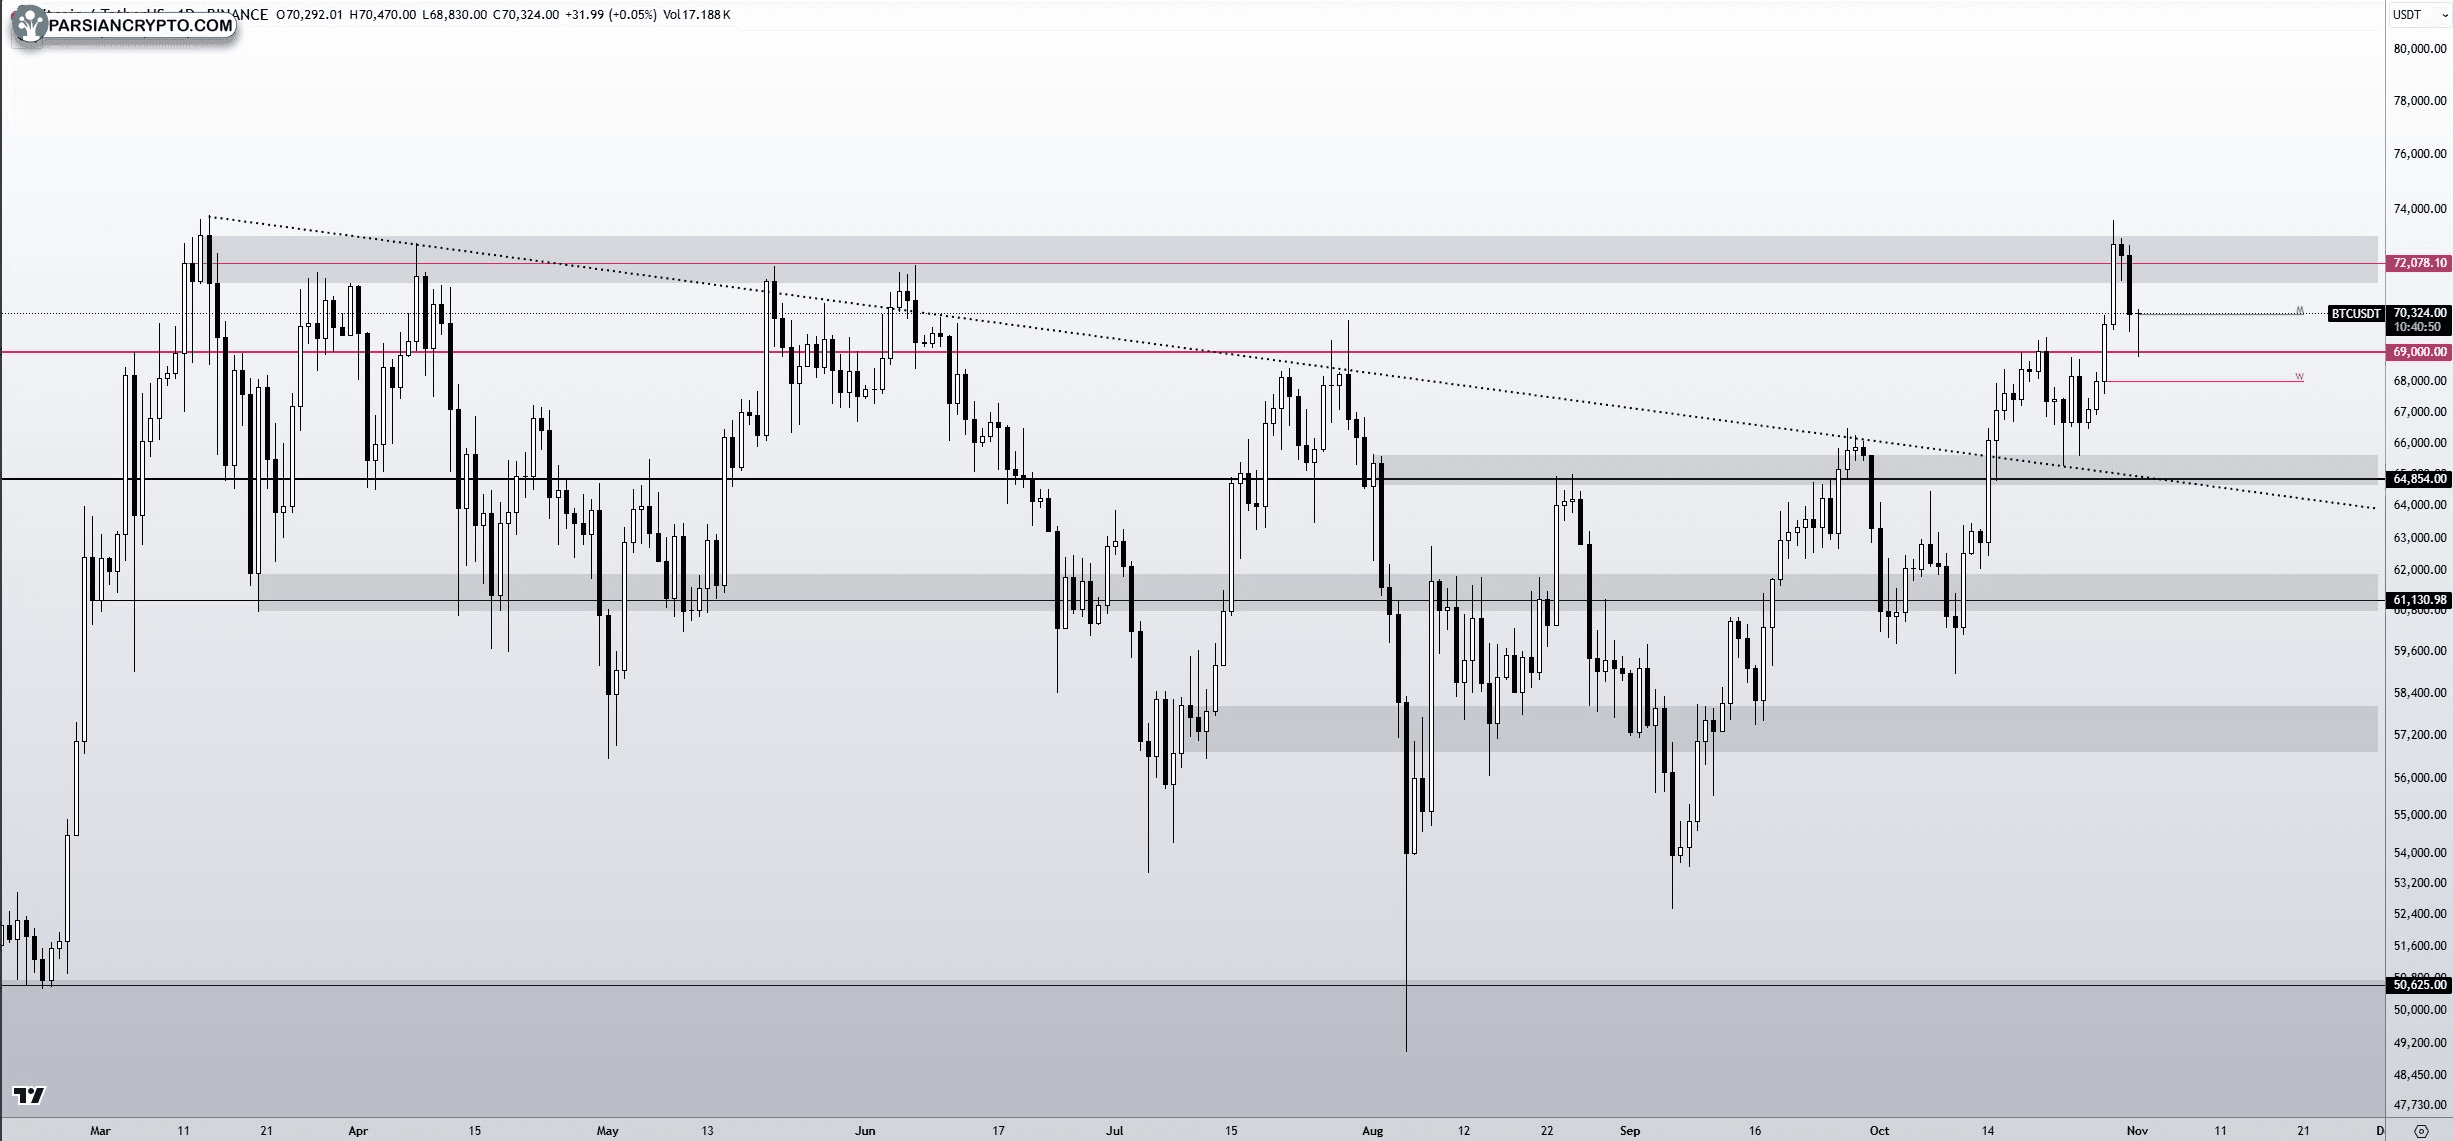Screen dimensions: 2453x1141
Task: Select the 50,625.00 price line tag
Action: [2419, 985]
